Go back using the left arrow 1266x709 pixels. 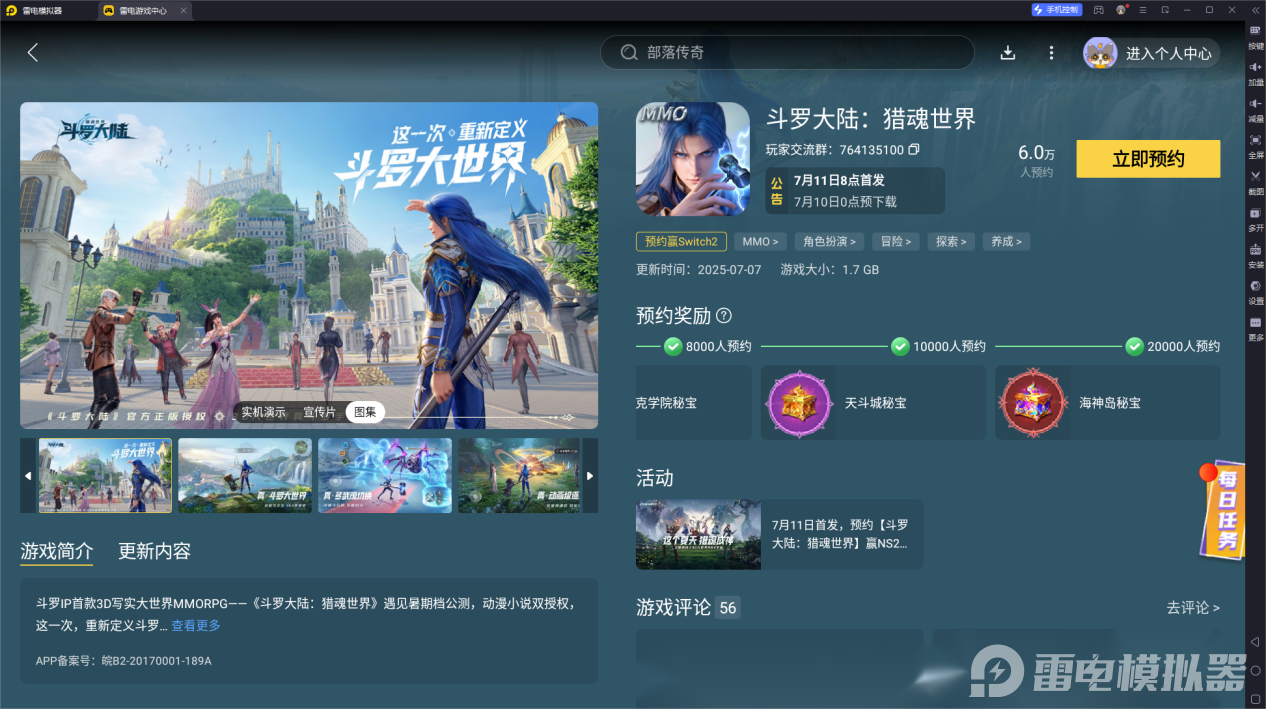pos(33,53)
